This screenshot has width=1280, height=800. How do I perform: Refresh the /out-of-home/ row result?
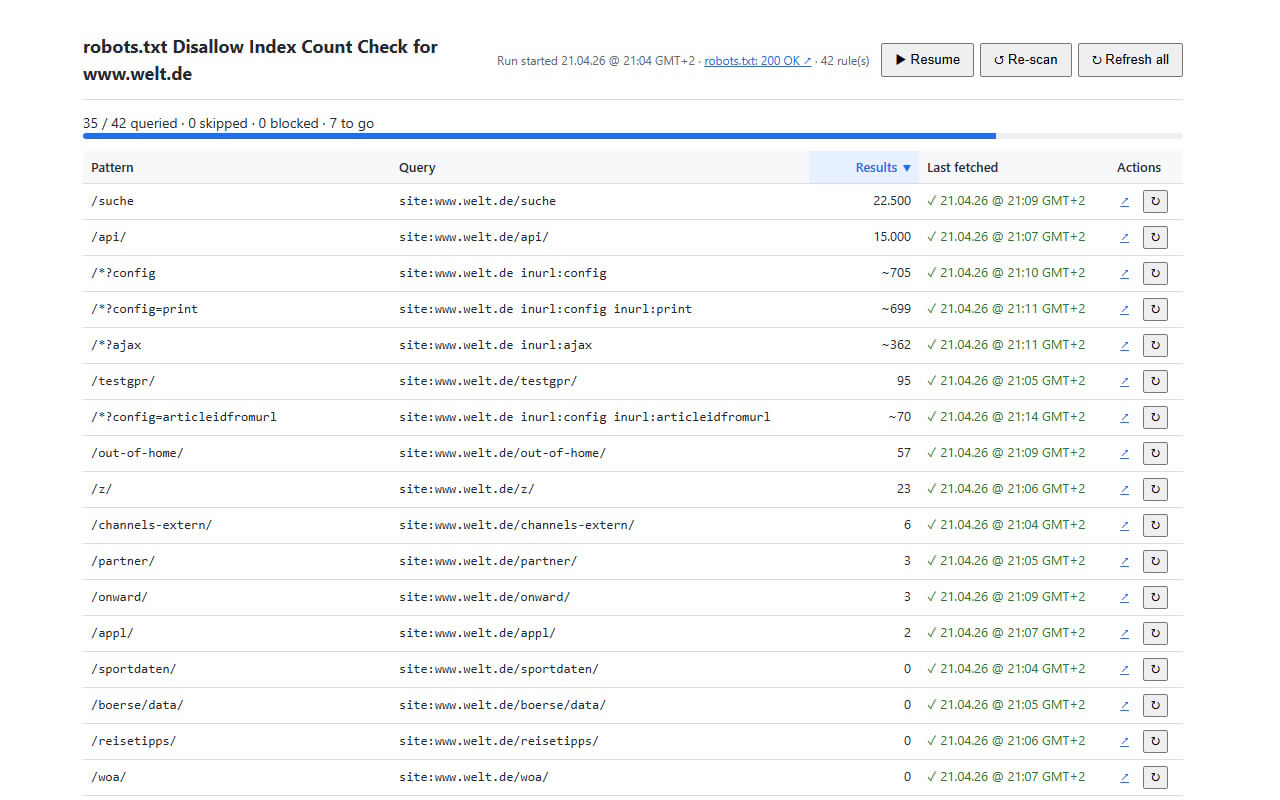pyautogui.click(x=1155, y=454)
